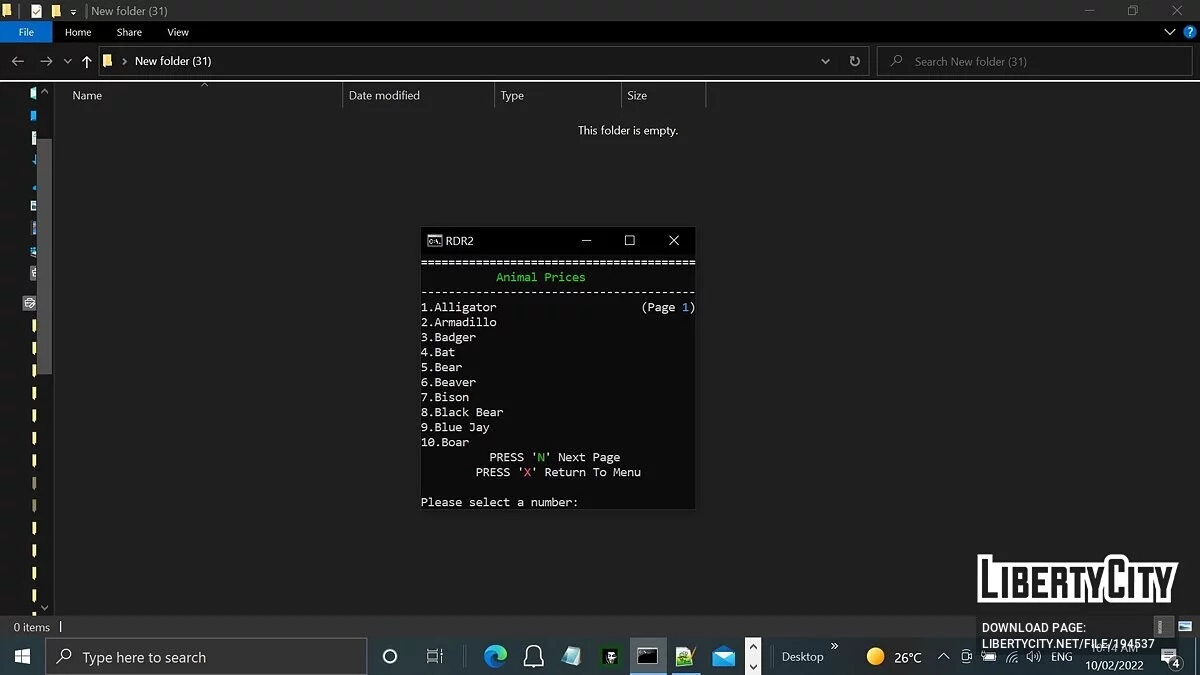Toggle the ribbon collapse chevron in File Explorer
1200x675 pixels.
[1169, 31]
